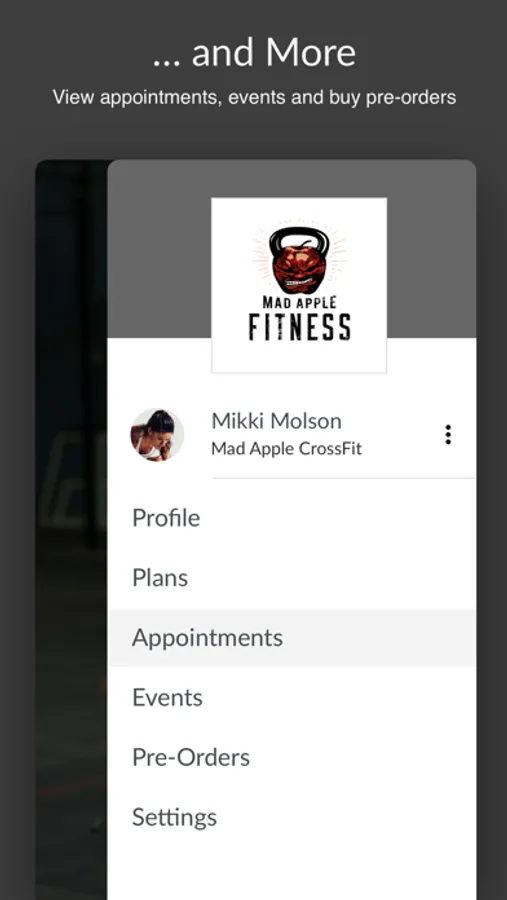Click the kettlebell apple graphic
Image resolution: width=507 pixels, height=900 pixels.
click(x=299, y=260)
